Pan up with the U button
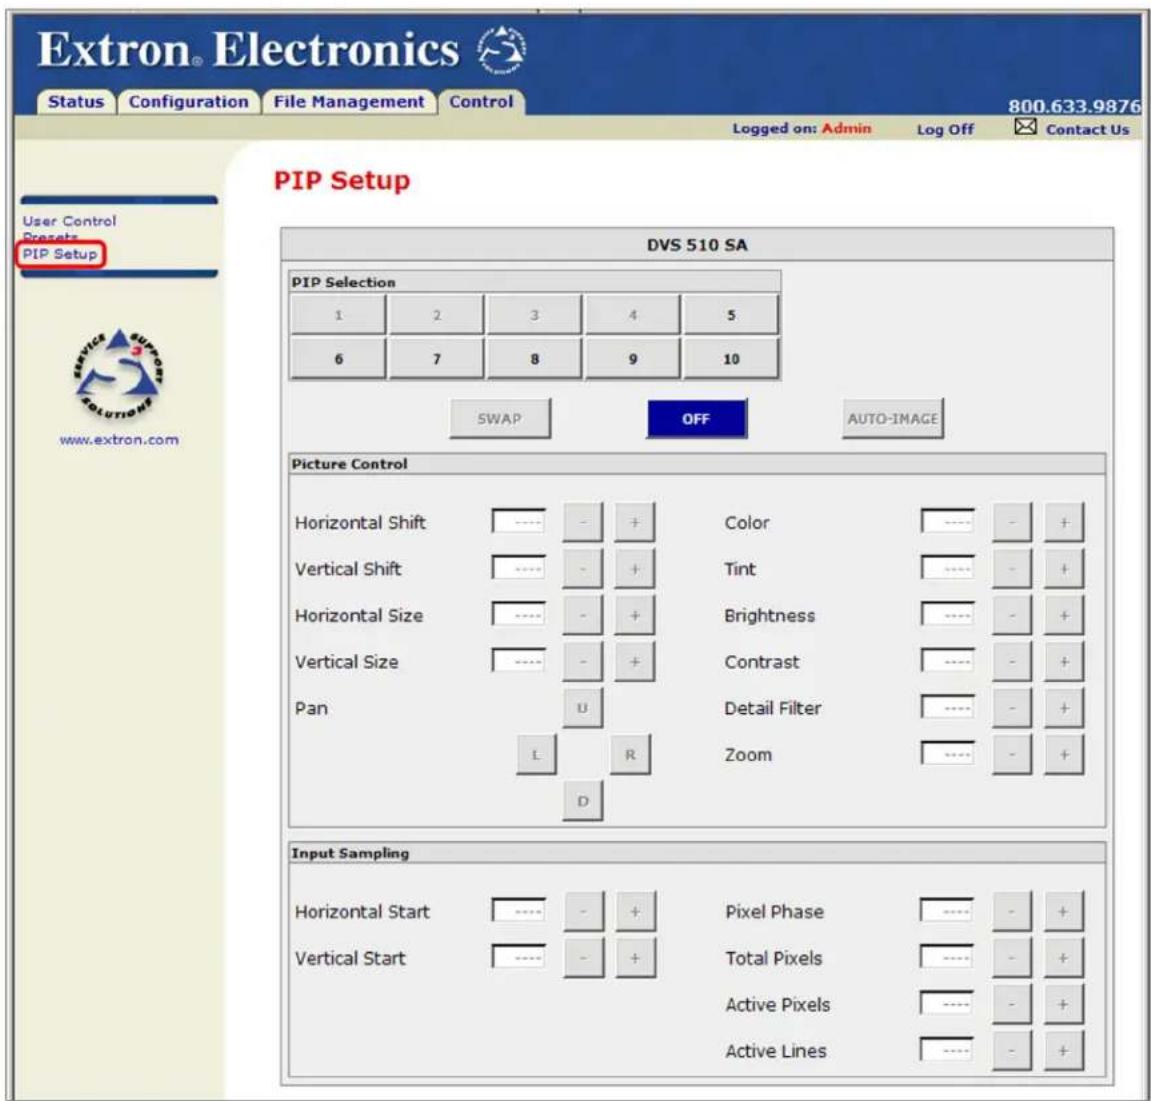1151x1101 pixels. [x=583, y=708]
